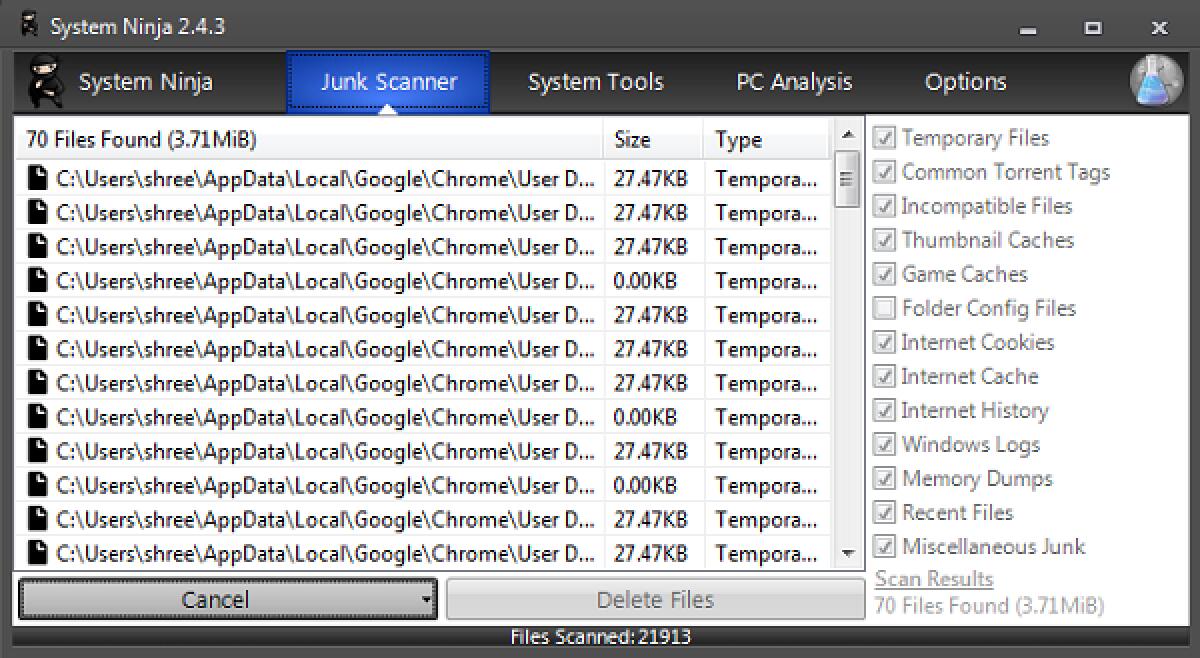The height and width of the screenshot is (658, 1200).
Task: Click the file list vertical scrollbar thumb
Action: point(847,179)
